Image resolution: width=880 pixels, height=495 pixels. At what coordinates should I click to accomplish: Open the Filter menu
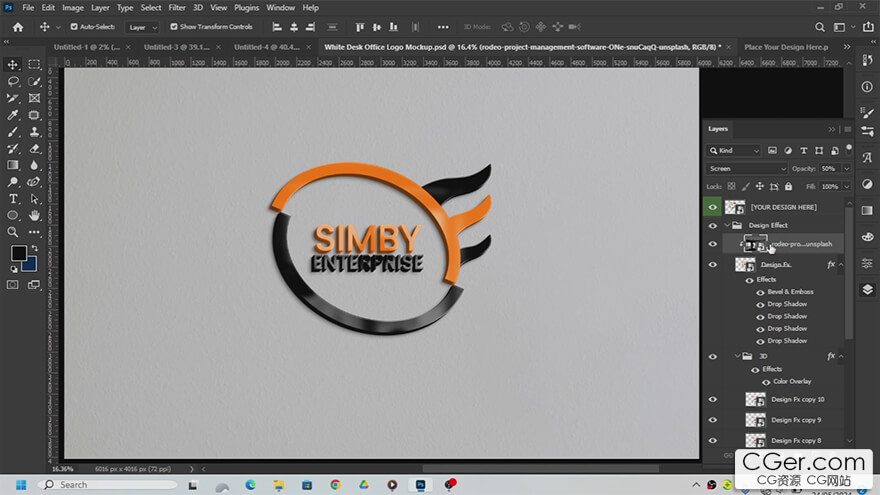[177, 8]
